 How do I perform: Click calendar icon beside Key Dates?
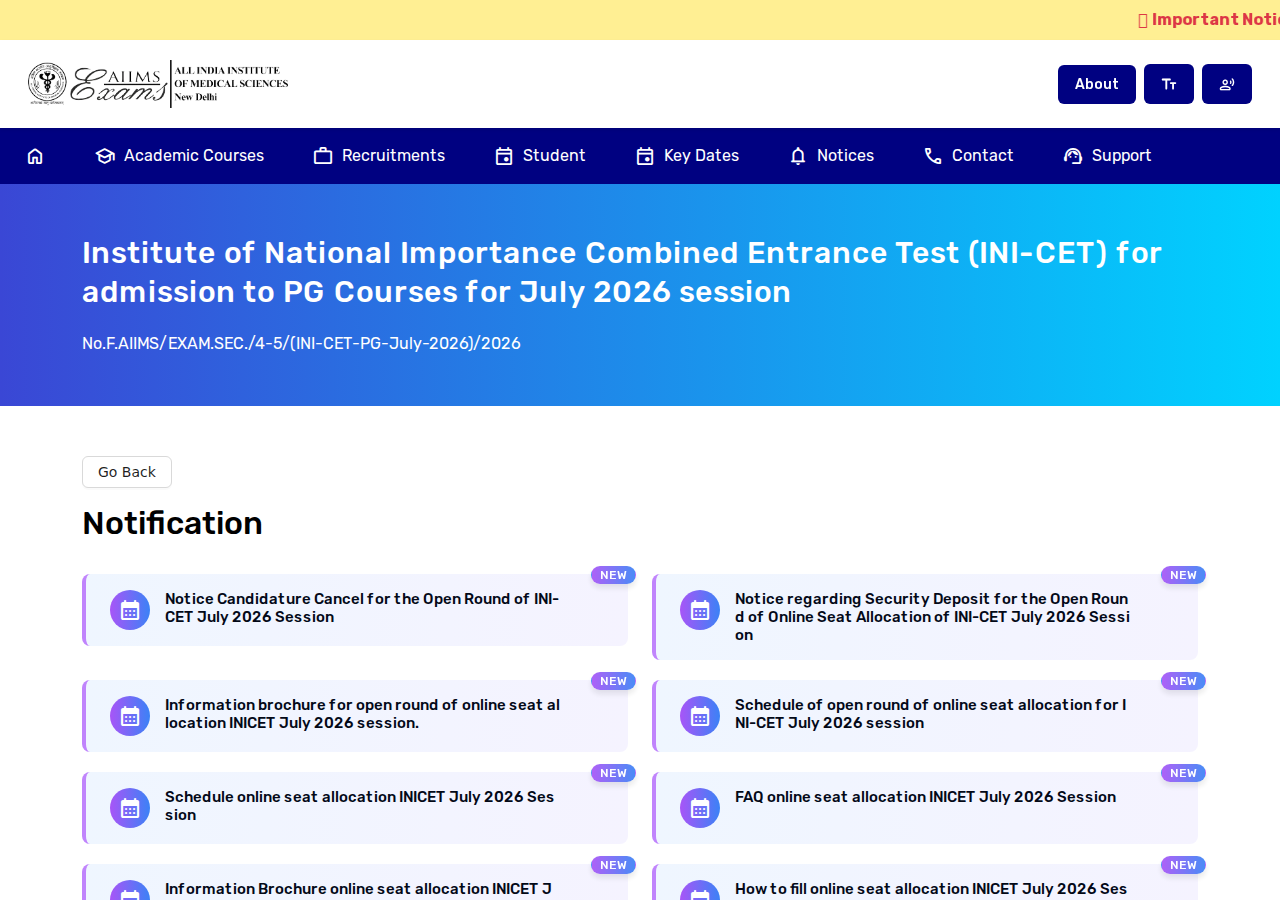(645, 156)
